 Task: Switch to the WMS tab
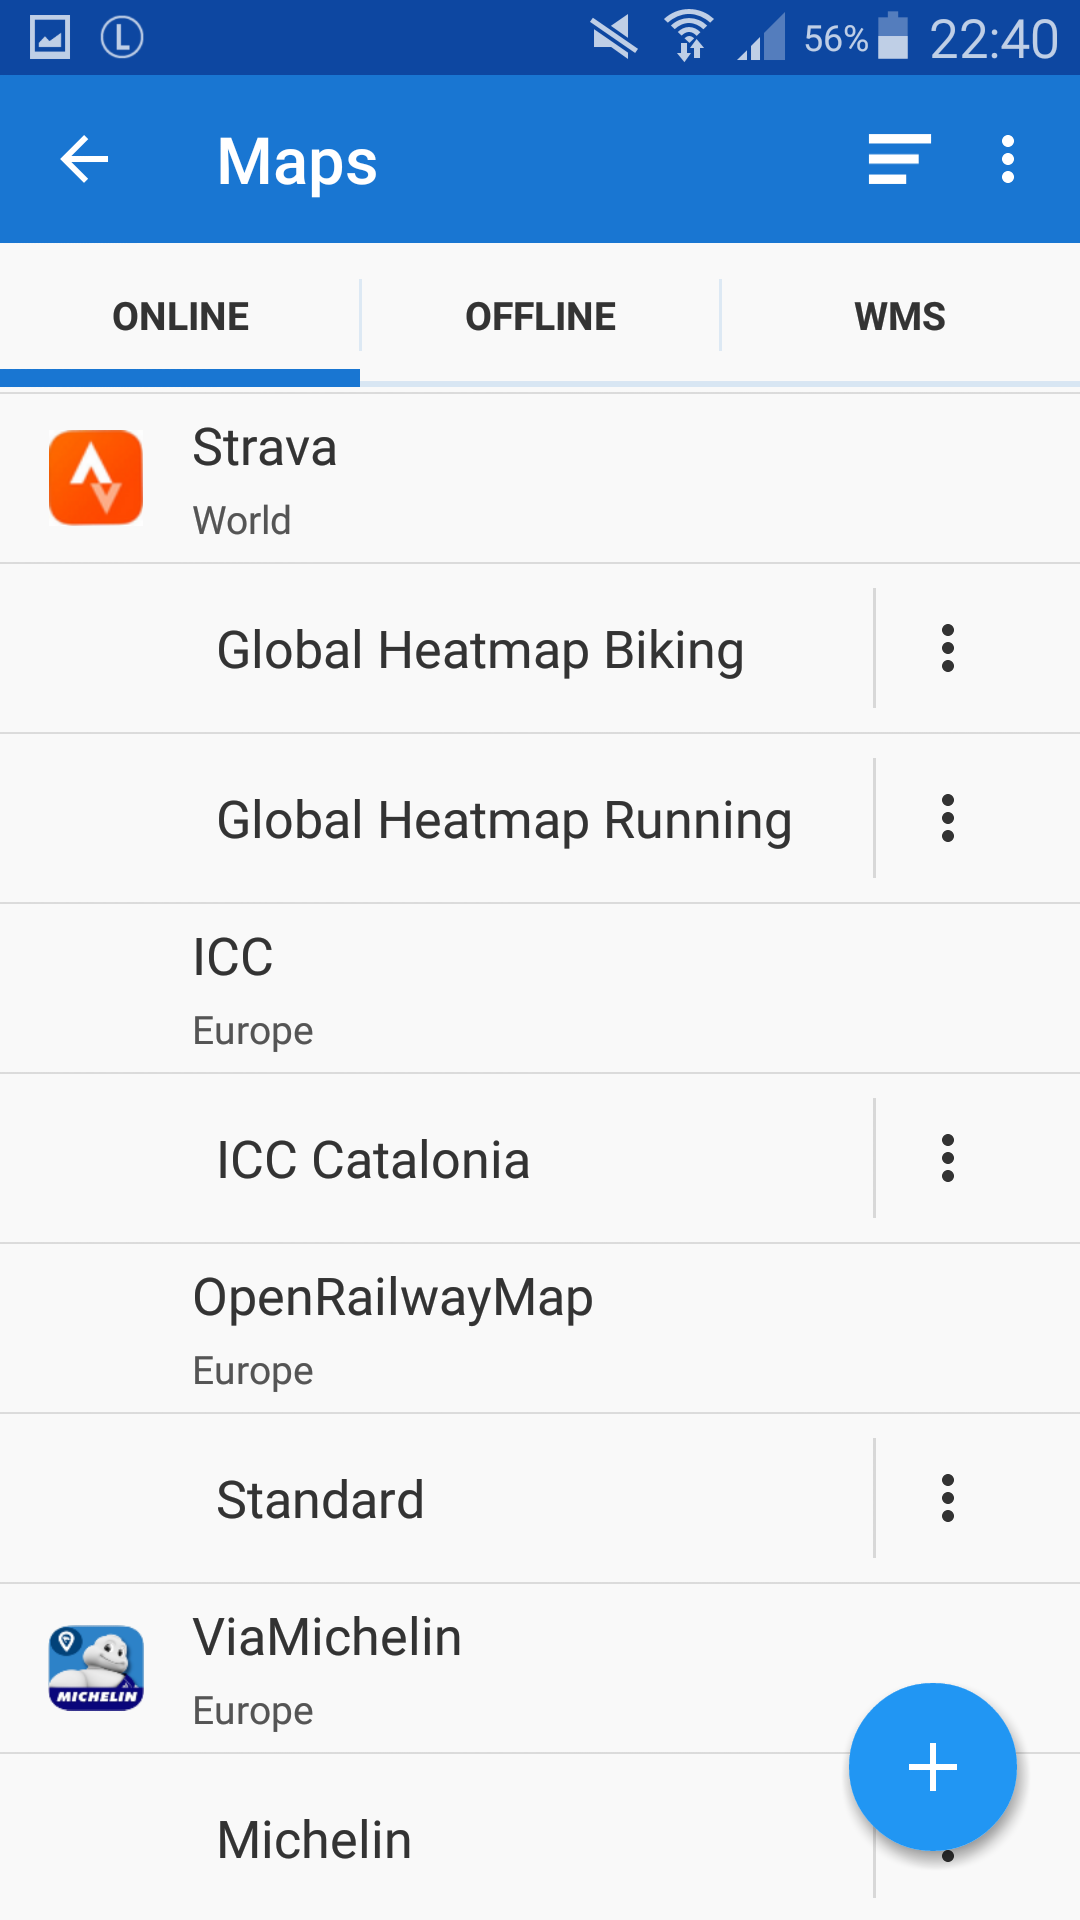pos(899,317)
